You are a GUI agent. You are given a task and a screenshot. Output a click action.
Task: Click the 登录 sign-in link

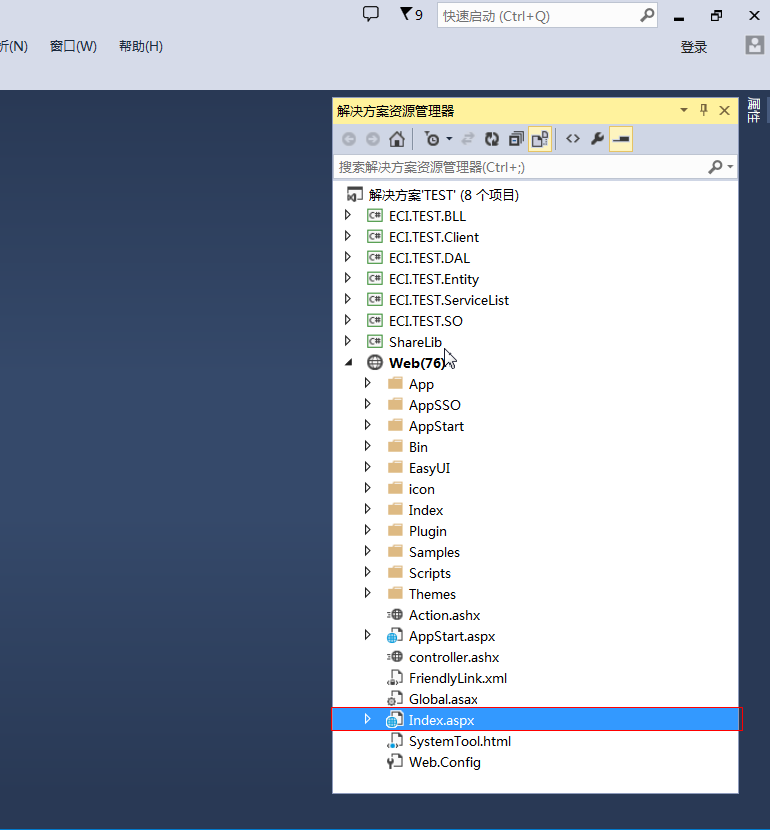pyautogui.click(x=693, y=47)
